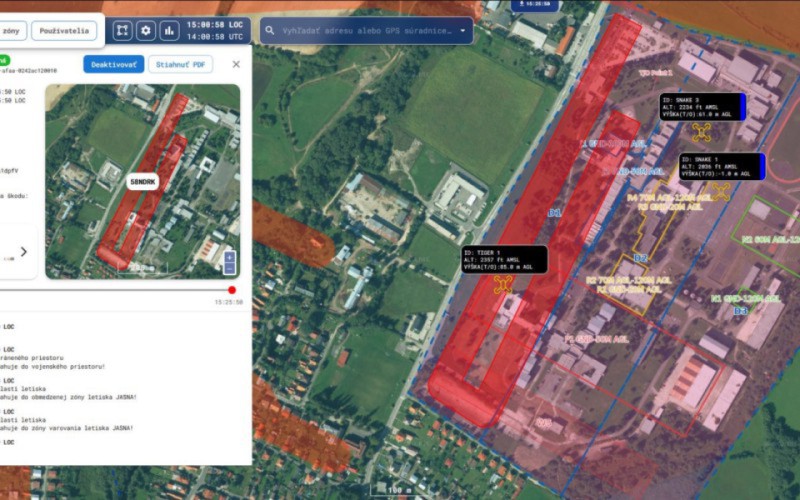Click the SBNDRK label on mini map

[142, 182]
